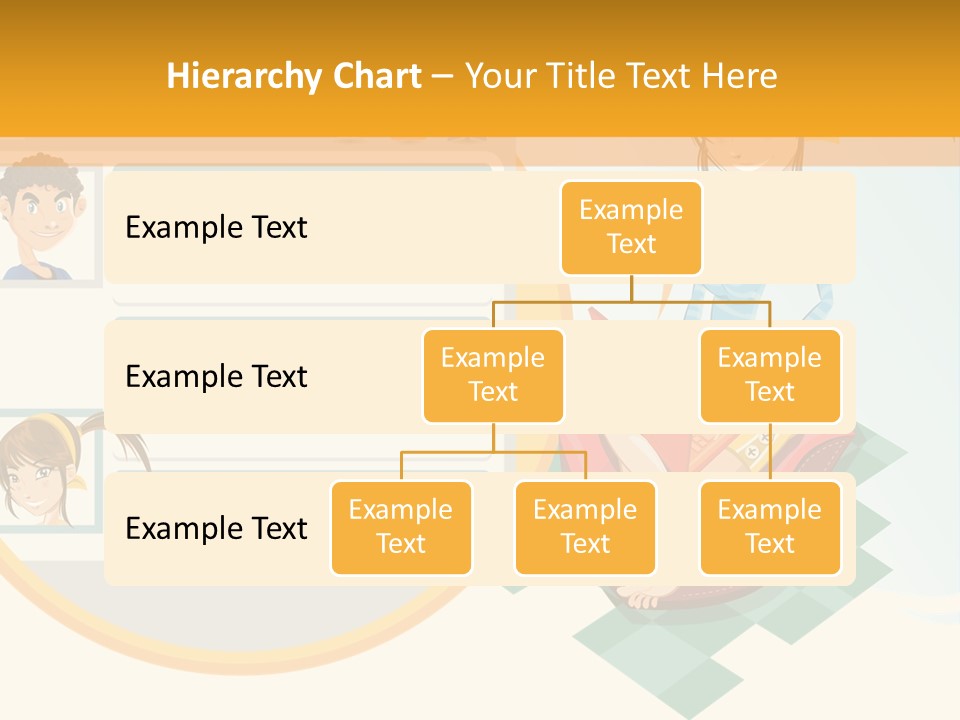Click the bold "Hierarchy Chart" title text

(294, 76)
